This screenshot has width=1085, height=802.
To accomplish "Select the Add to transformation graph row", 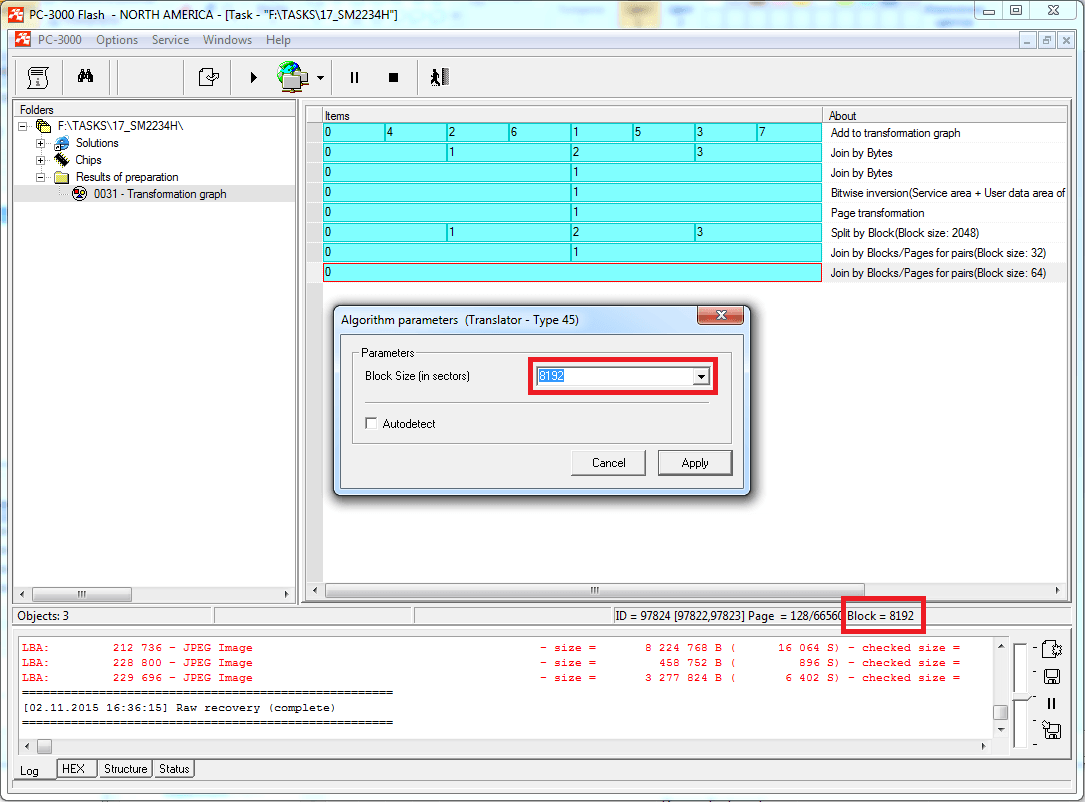I will [x=686, y=133].
